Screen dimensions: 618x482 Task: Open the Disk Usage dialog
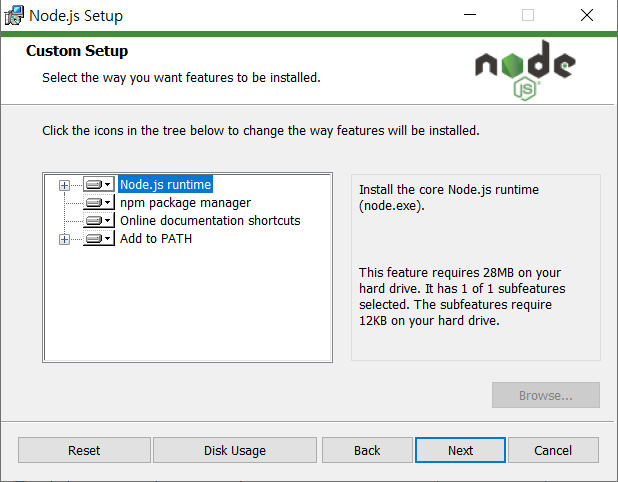[x=235, y=450]
